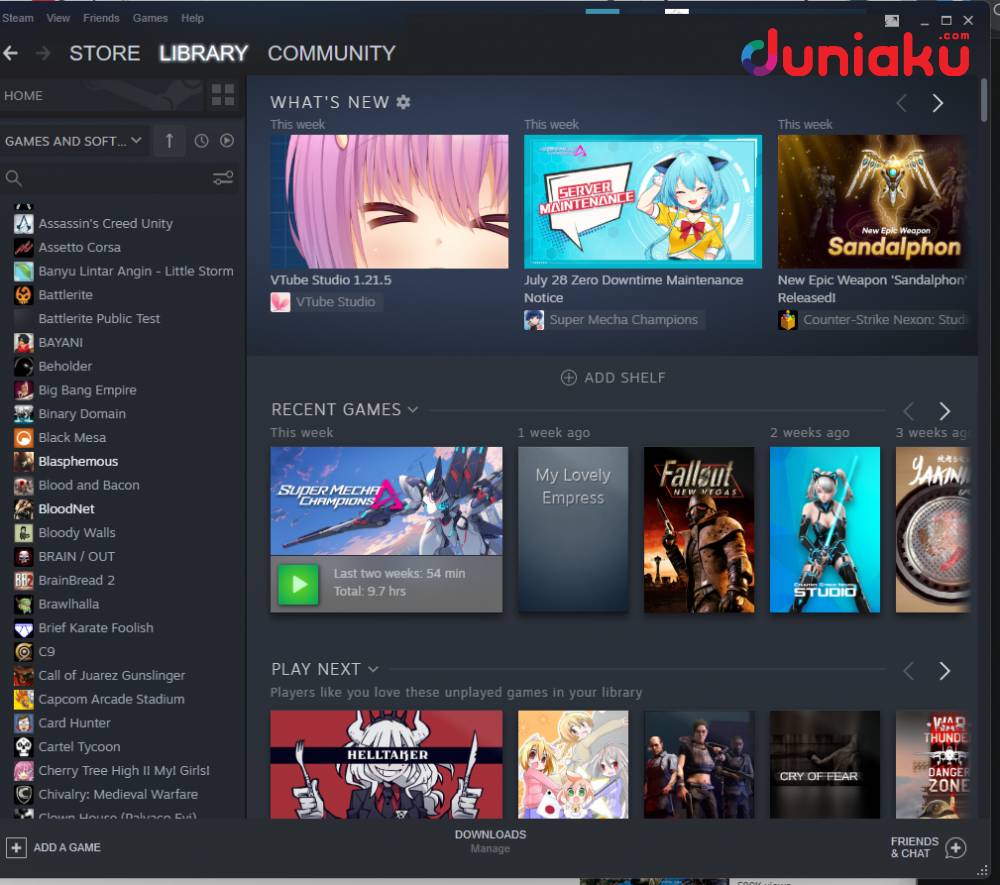Screen dimensions: 1000x885
Task: Open the Cry of Fear cover
Action: coord(825,764)
